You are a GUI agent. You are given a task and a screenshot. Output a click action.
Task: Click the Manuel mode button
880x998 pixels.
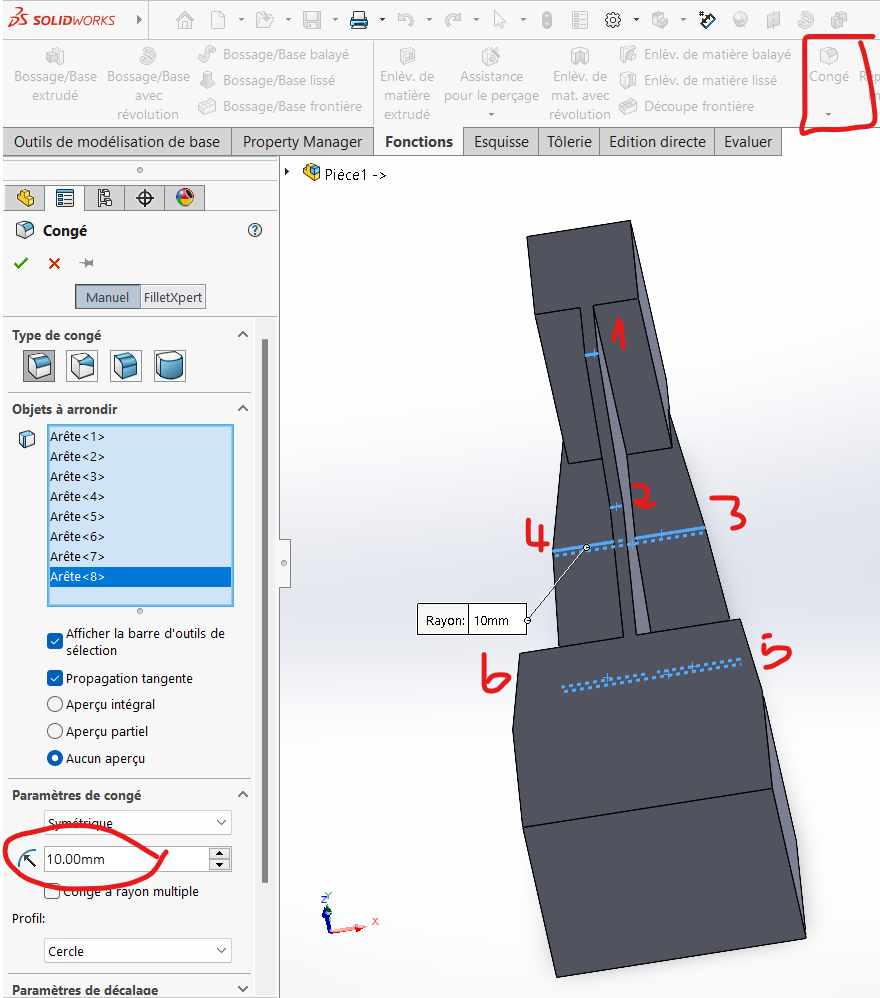[108, 297]
